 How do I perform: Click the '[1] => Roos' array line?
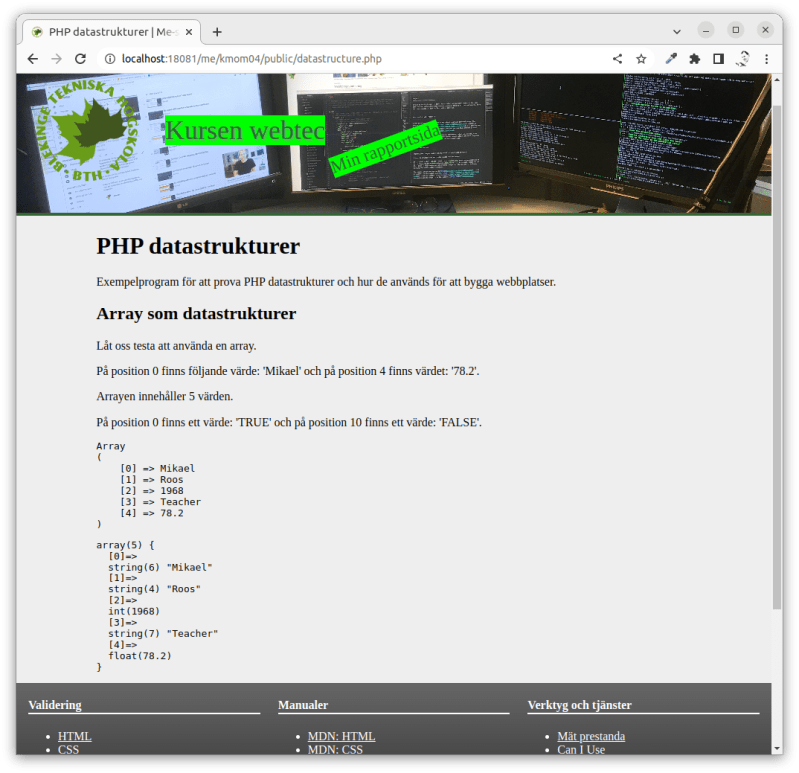click(151, 479)
